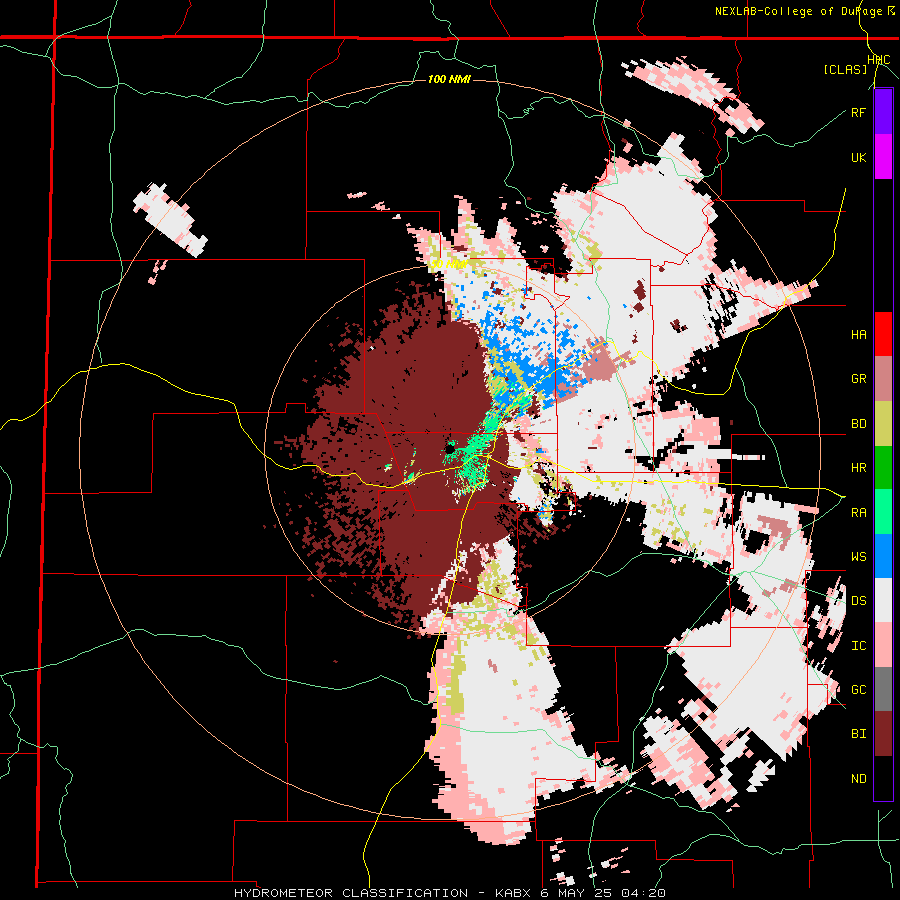The width and height of the screenshot is (900, 900).
Task: Pick the dark green HR legend swatch
Action: click(883, 468)
